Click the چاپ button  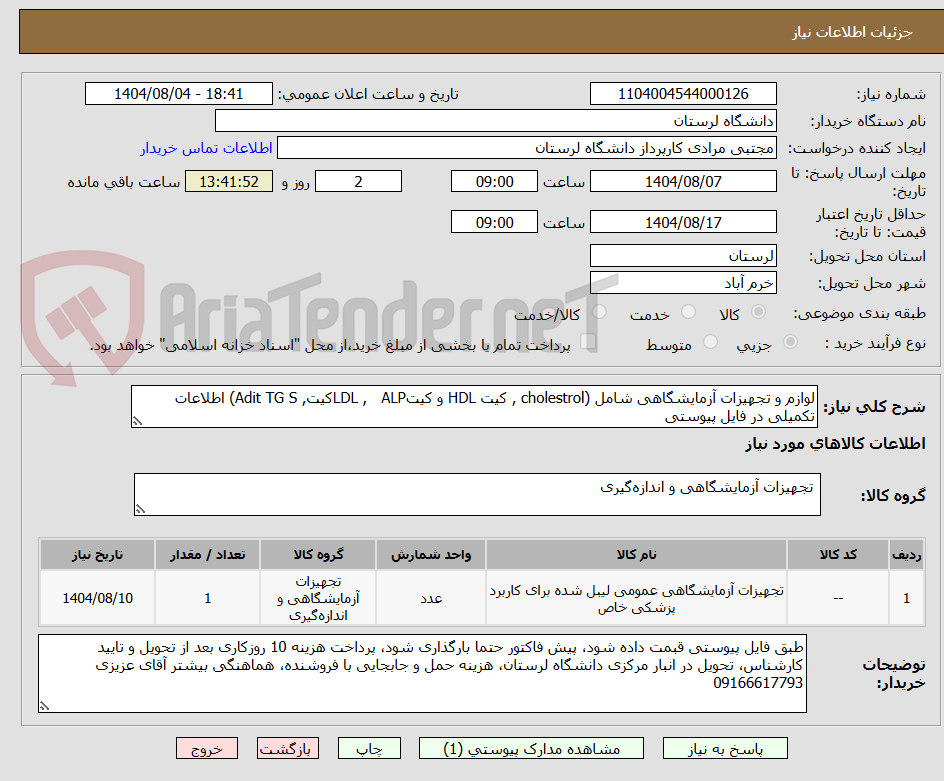tap(369, 748)
